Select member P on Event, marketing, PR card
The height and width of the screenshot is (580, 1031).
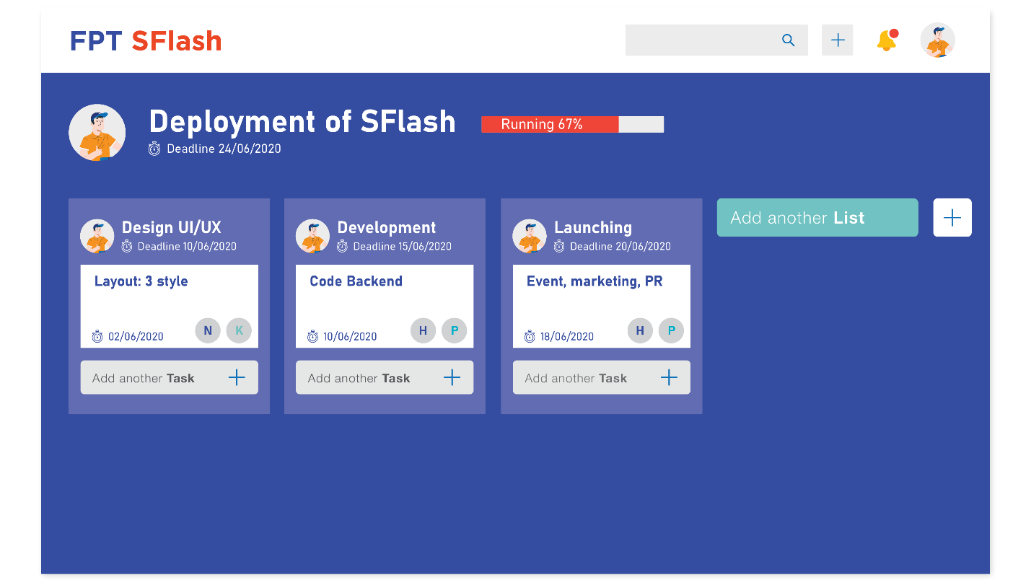(x=671, y=331)
